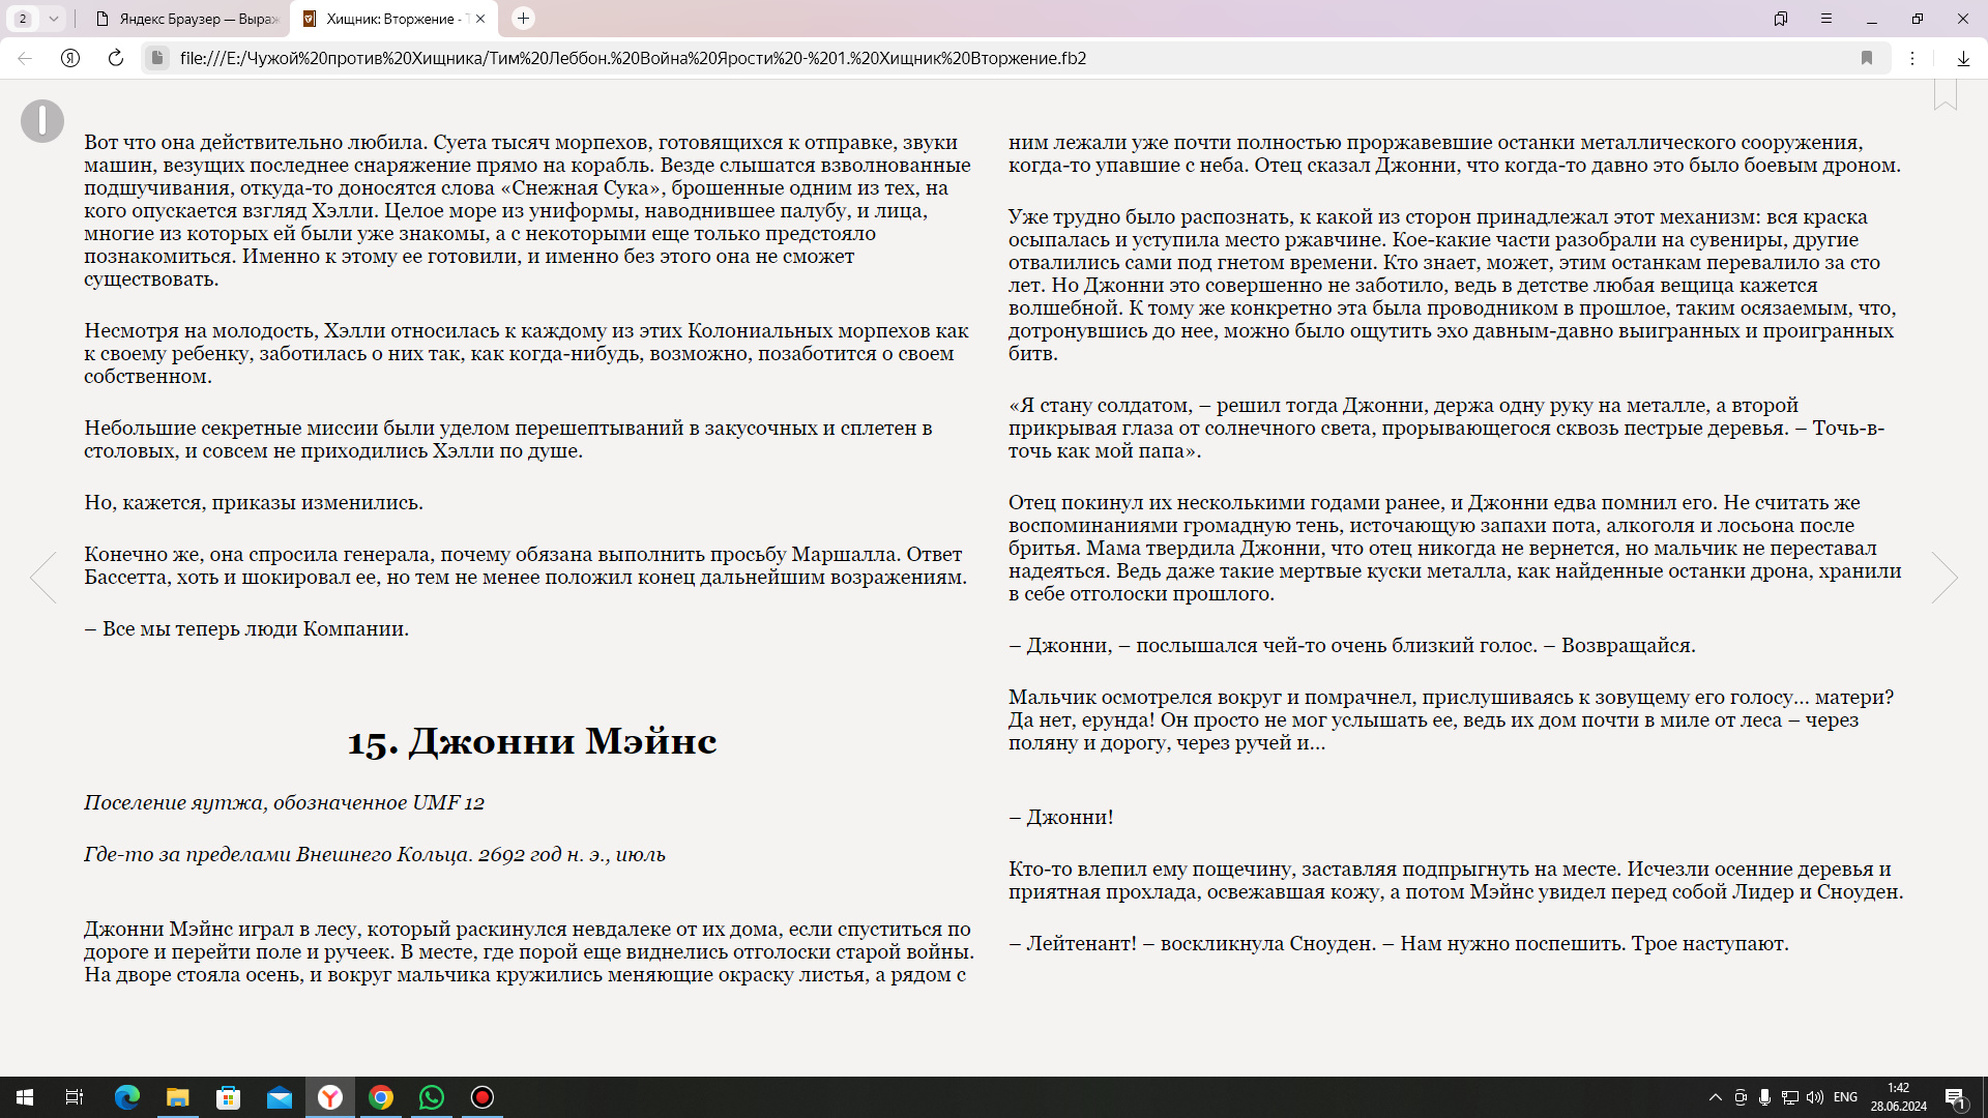Add a bookmark with the ribbon icon

pyautogui.click(x=1945, y=94)
